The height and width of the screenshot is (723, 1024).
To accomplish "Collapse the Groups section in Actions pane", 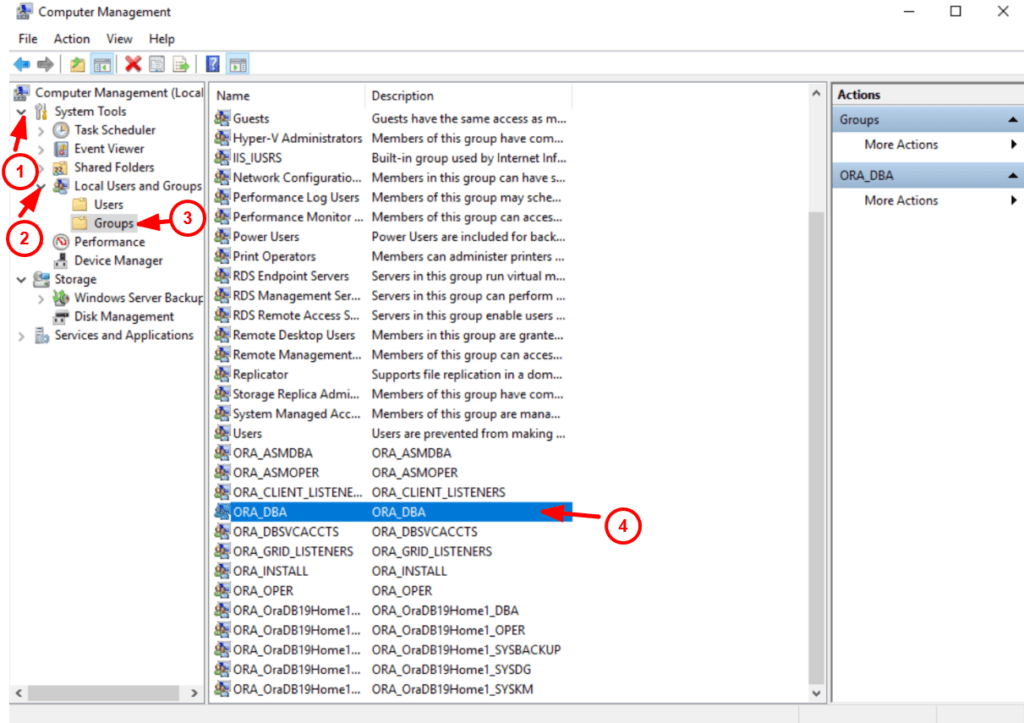I will [1012, 120].
